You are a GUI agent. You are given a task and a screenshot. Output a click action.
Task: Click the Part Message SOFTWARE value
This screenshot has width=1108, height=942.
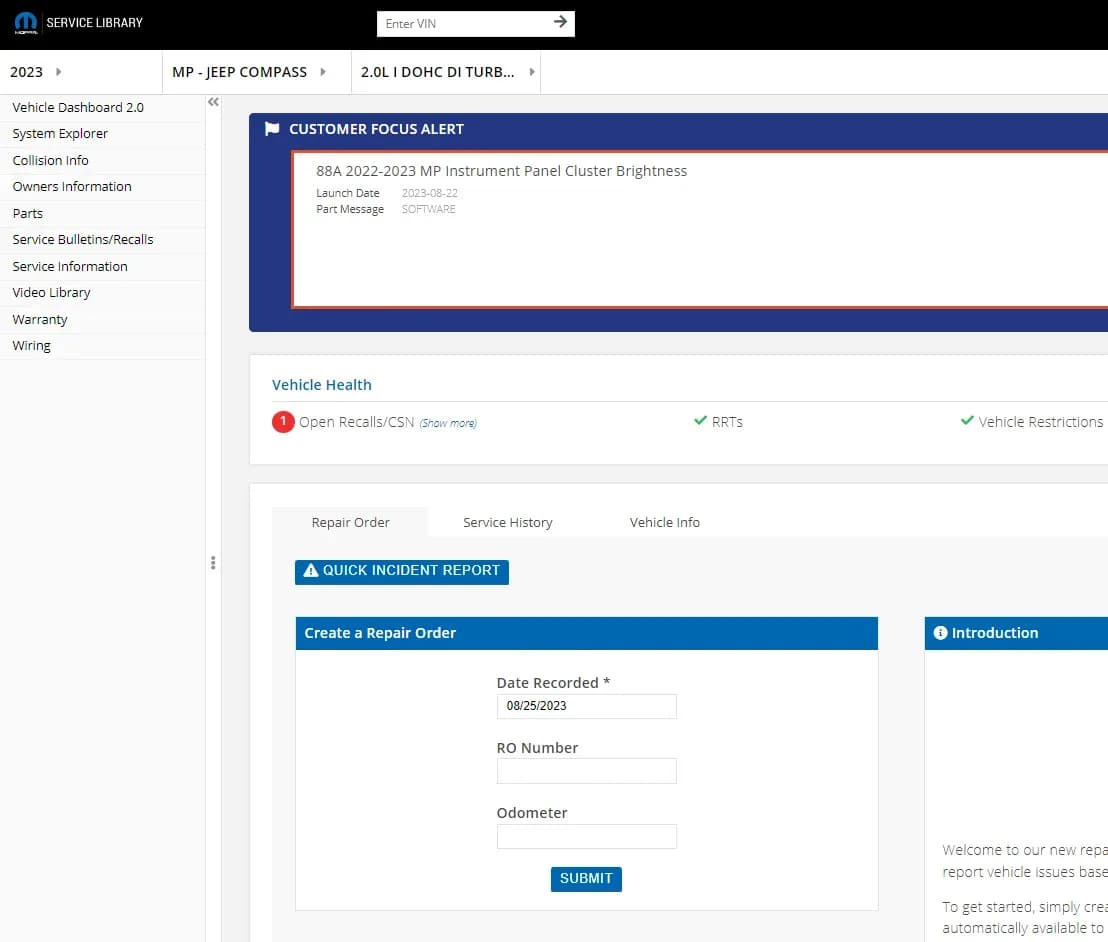[428, 209]
